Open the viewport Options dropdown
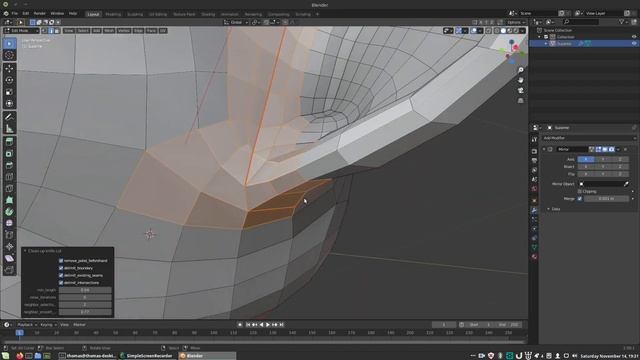 [516, 22]
